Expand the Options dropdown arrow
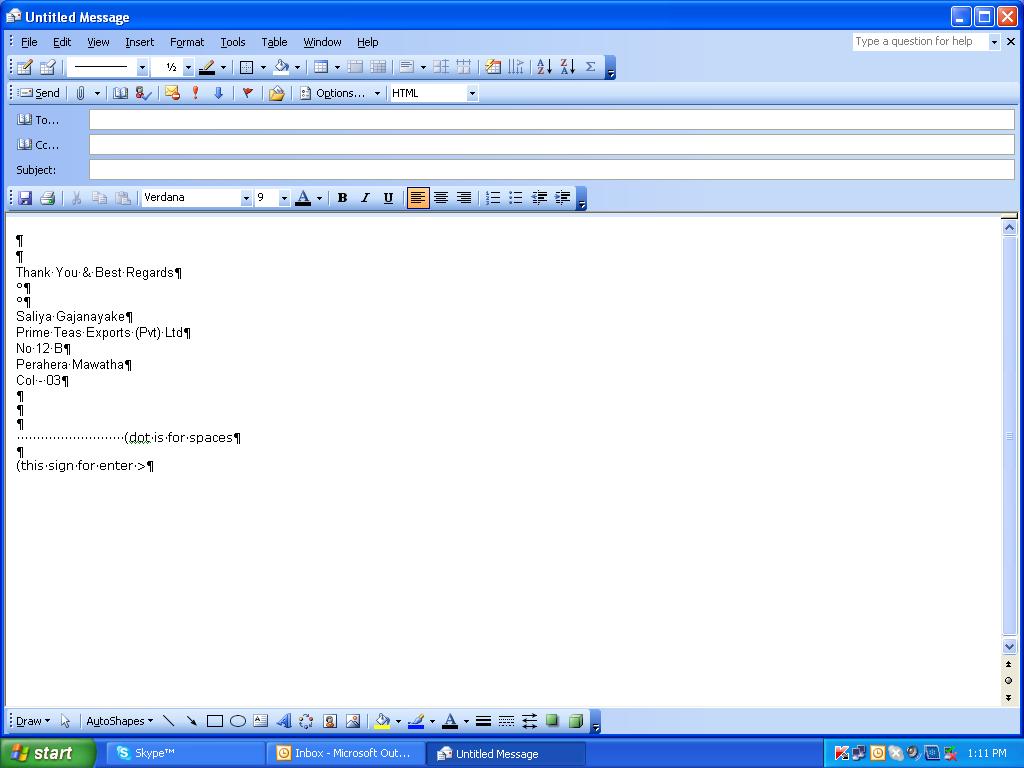1024x768 pixels. tap(377, 93)
